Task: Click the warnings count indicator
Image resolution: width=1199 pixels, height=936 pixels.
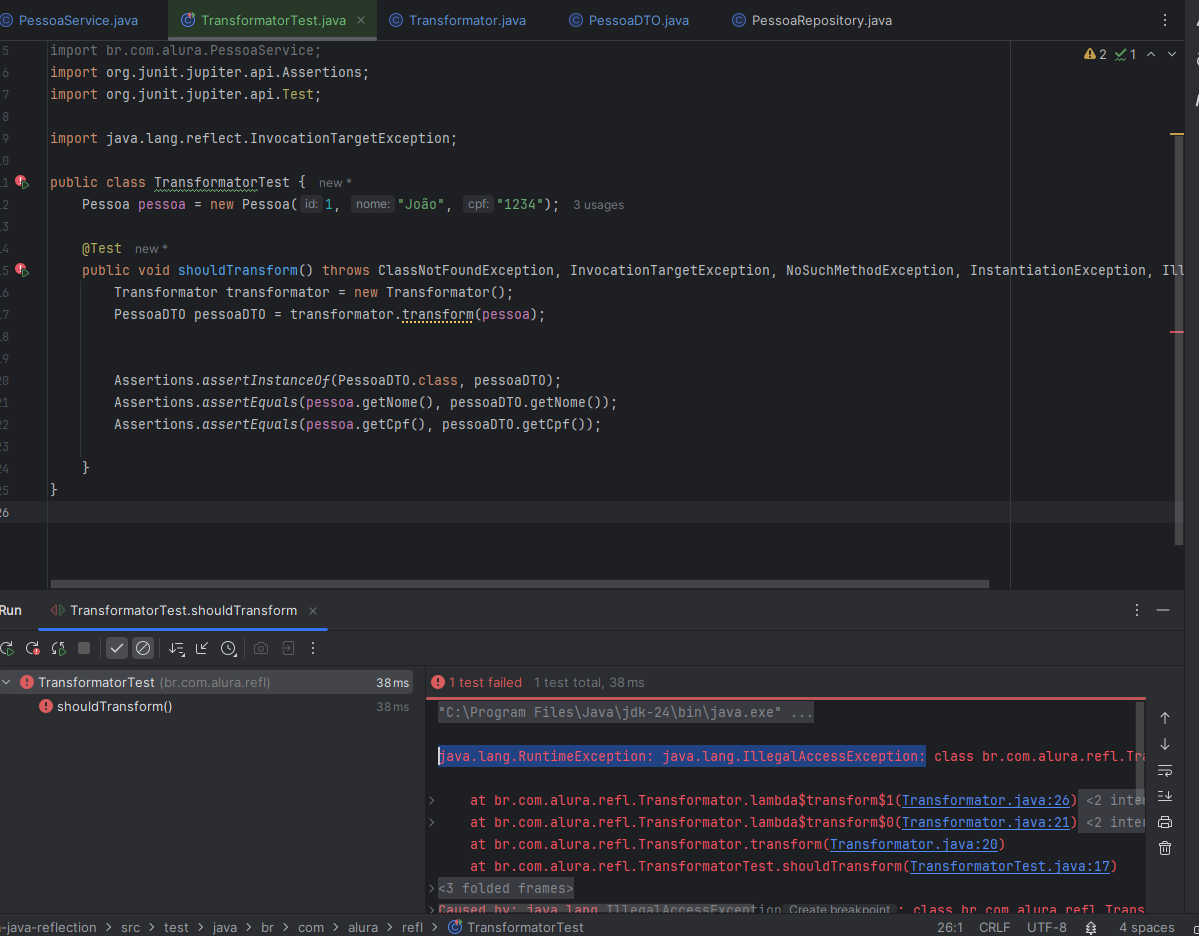Action: click(1095, 54)
